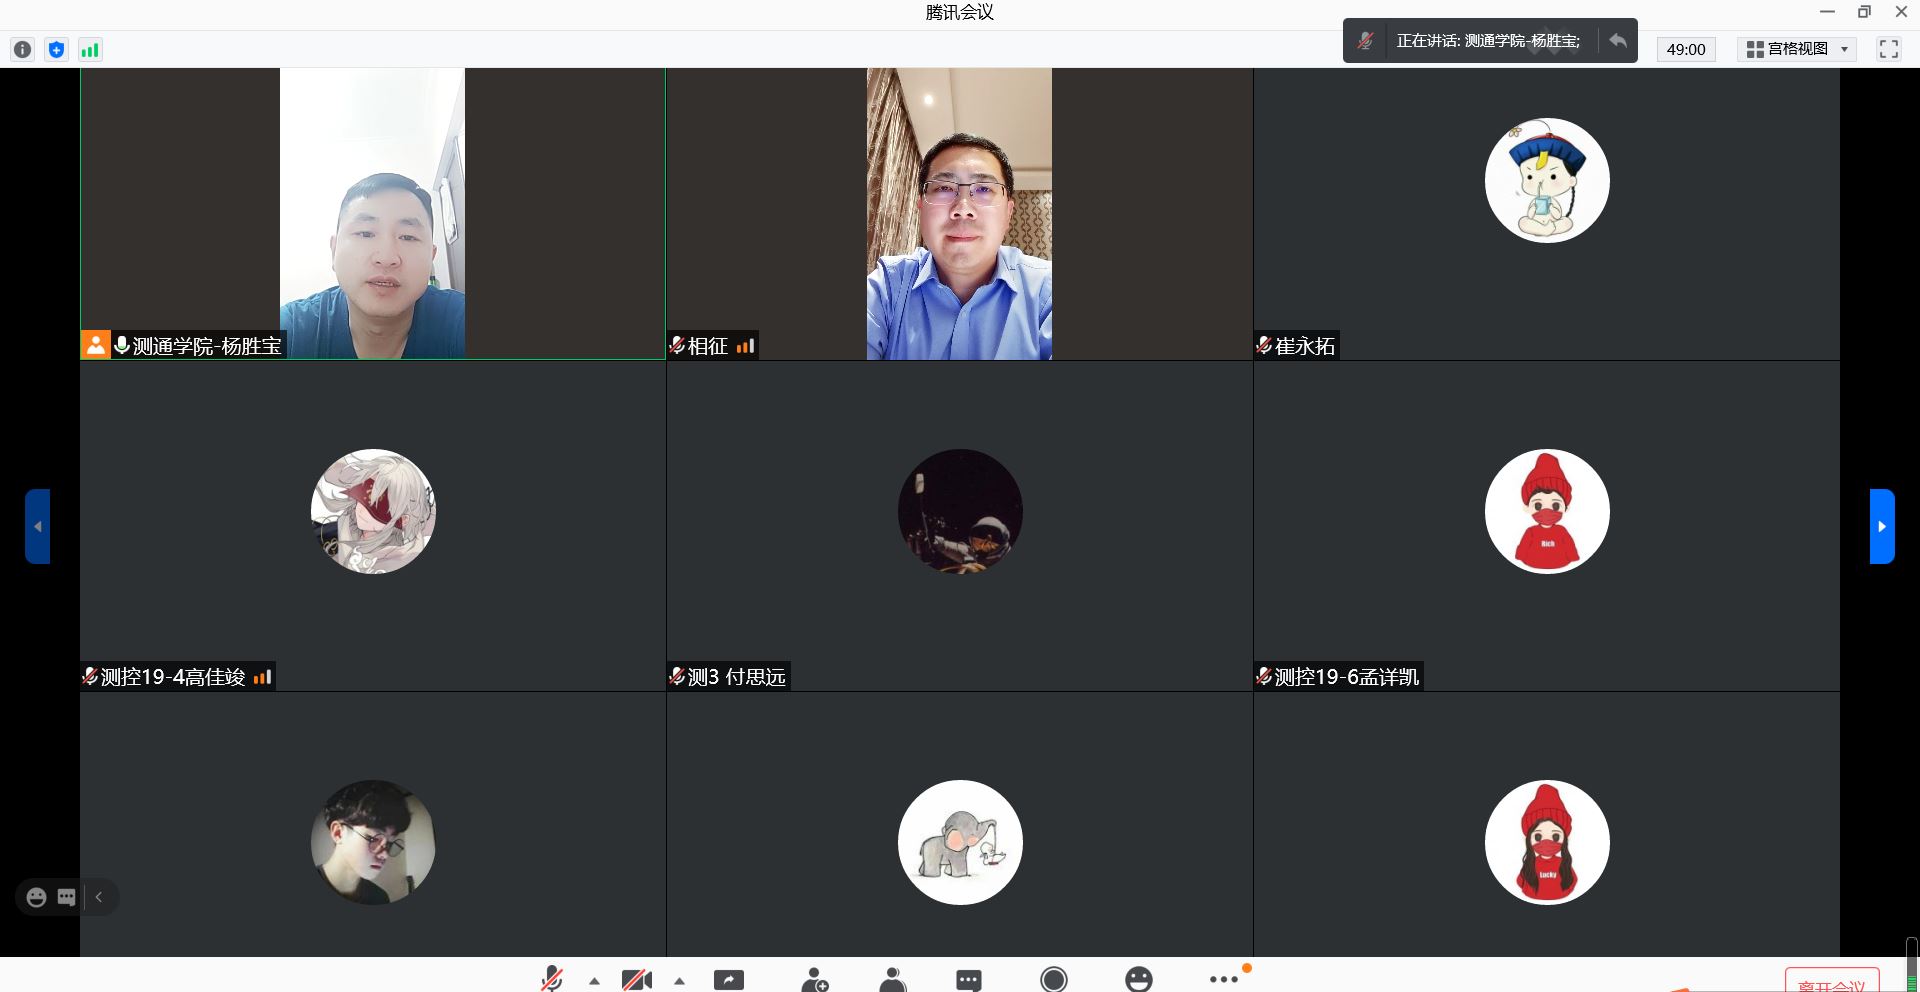Click the share screen icon
1920x992 pixels.
click(728, 980)
